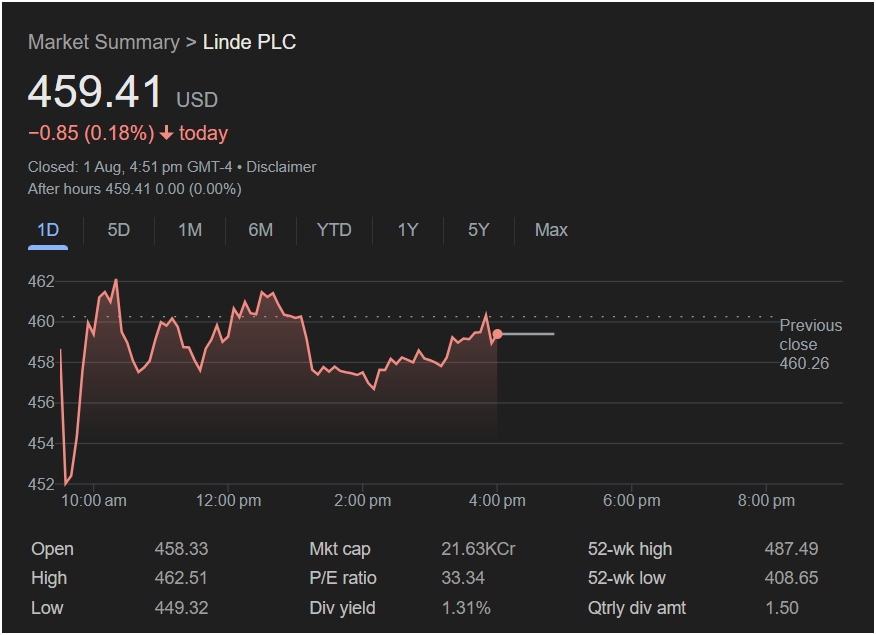Image resolution: width=876 pixels, height=635 pixels.
Task: Click the closing price dot on chart
Action: [497, 334]
